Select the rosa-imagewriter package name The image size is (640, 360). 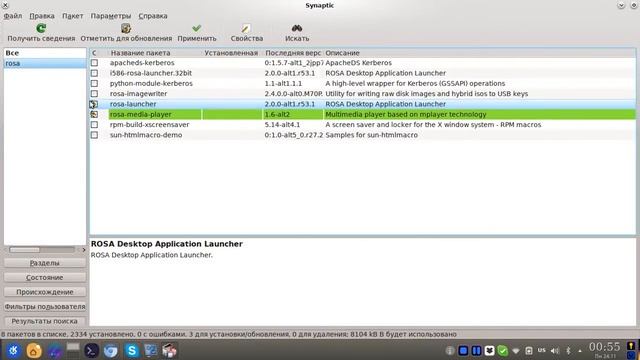click(138, 93)
